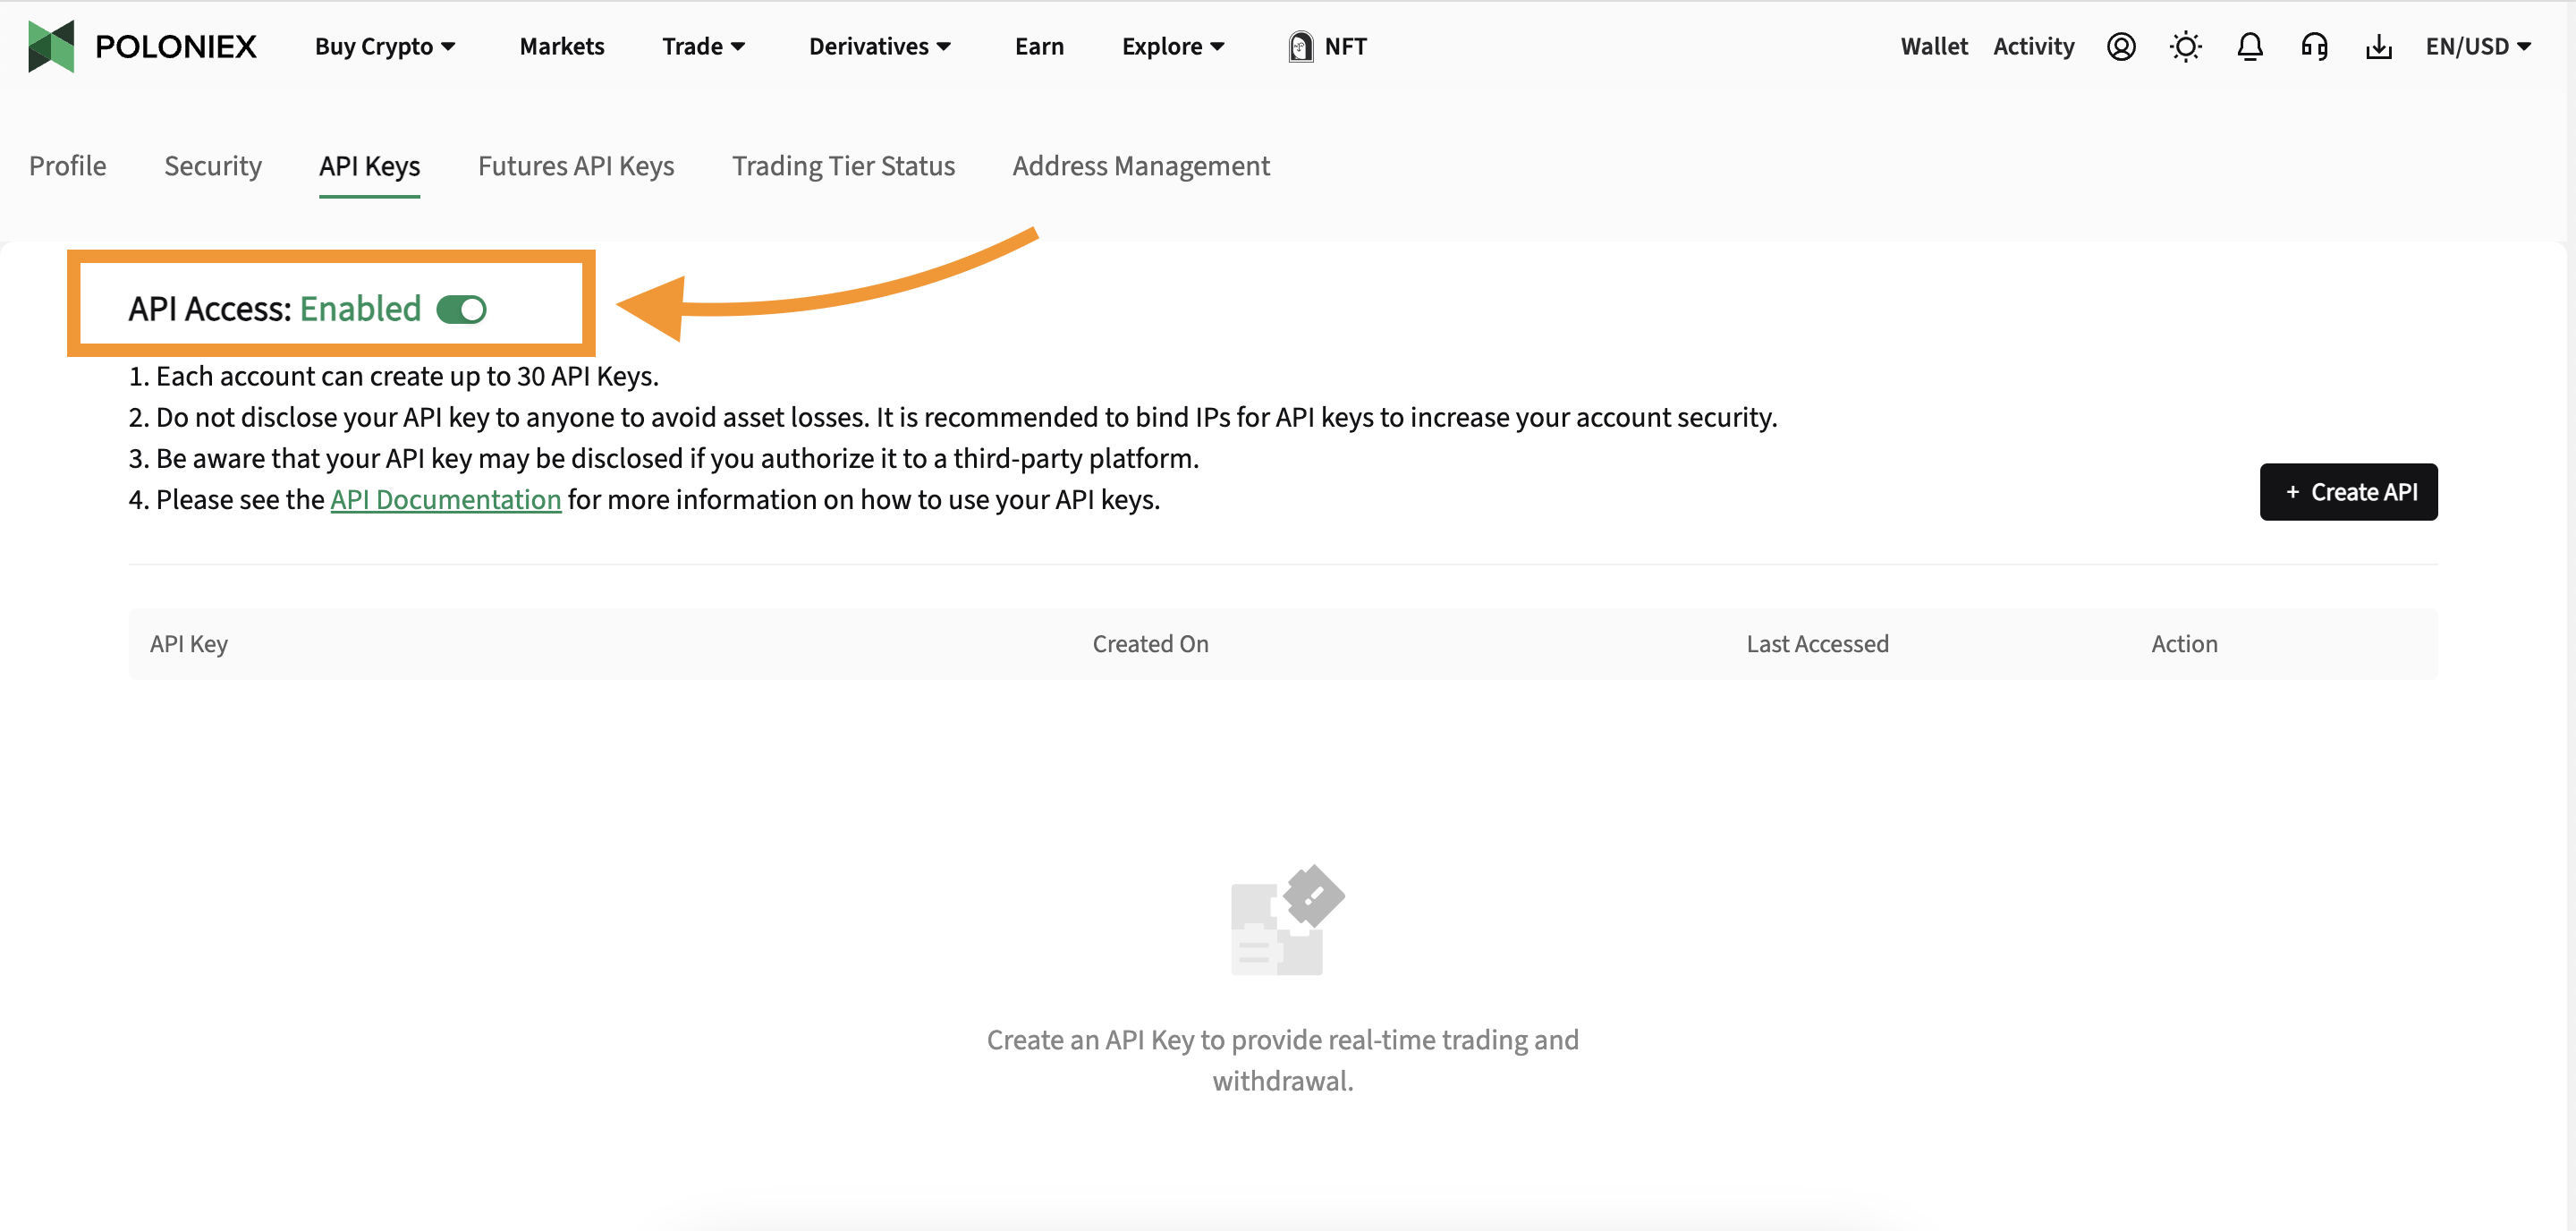Open the Derivatives dropdown
Screen dimensions: 2576x1231
pos(879,46)
